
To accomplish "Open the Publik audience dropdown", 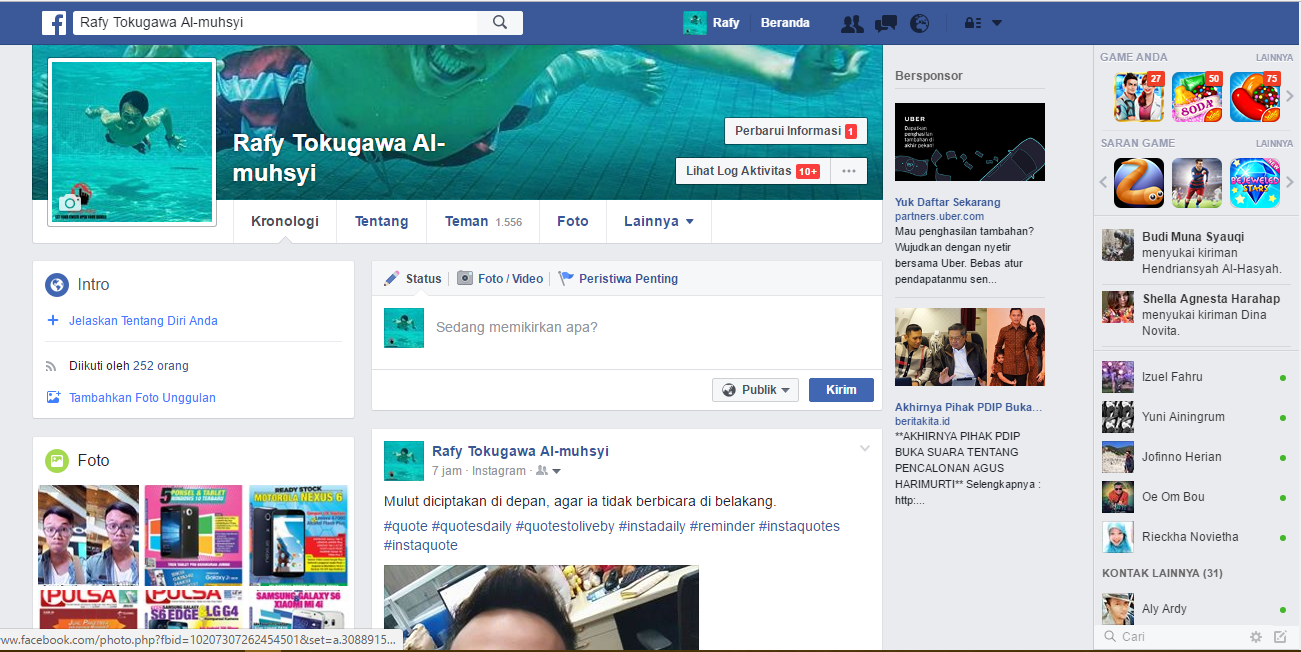I will (x=755, y=390).
